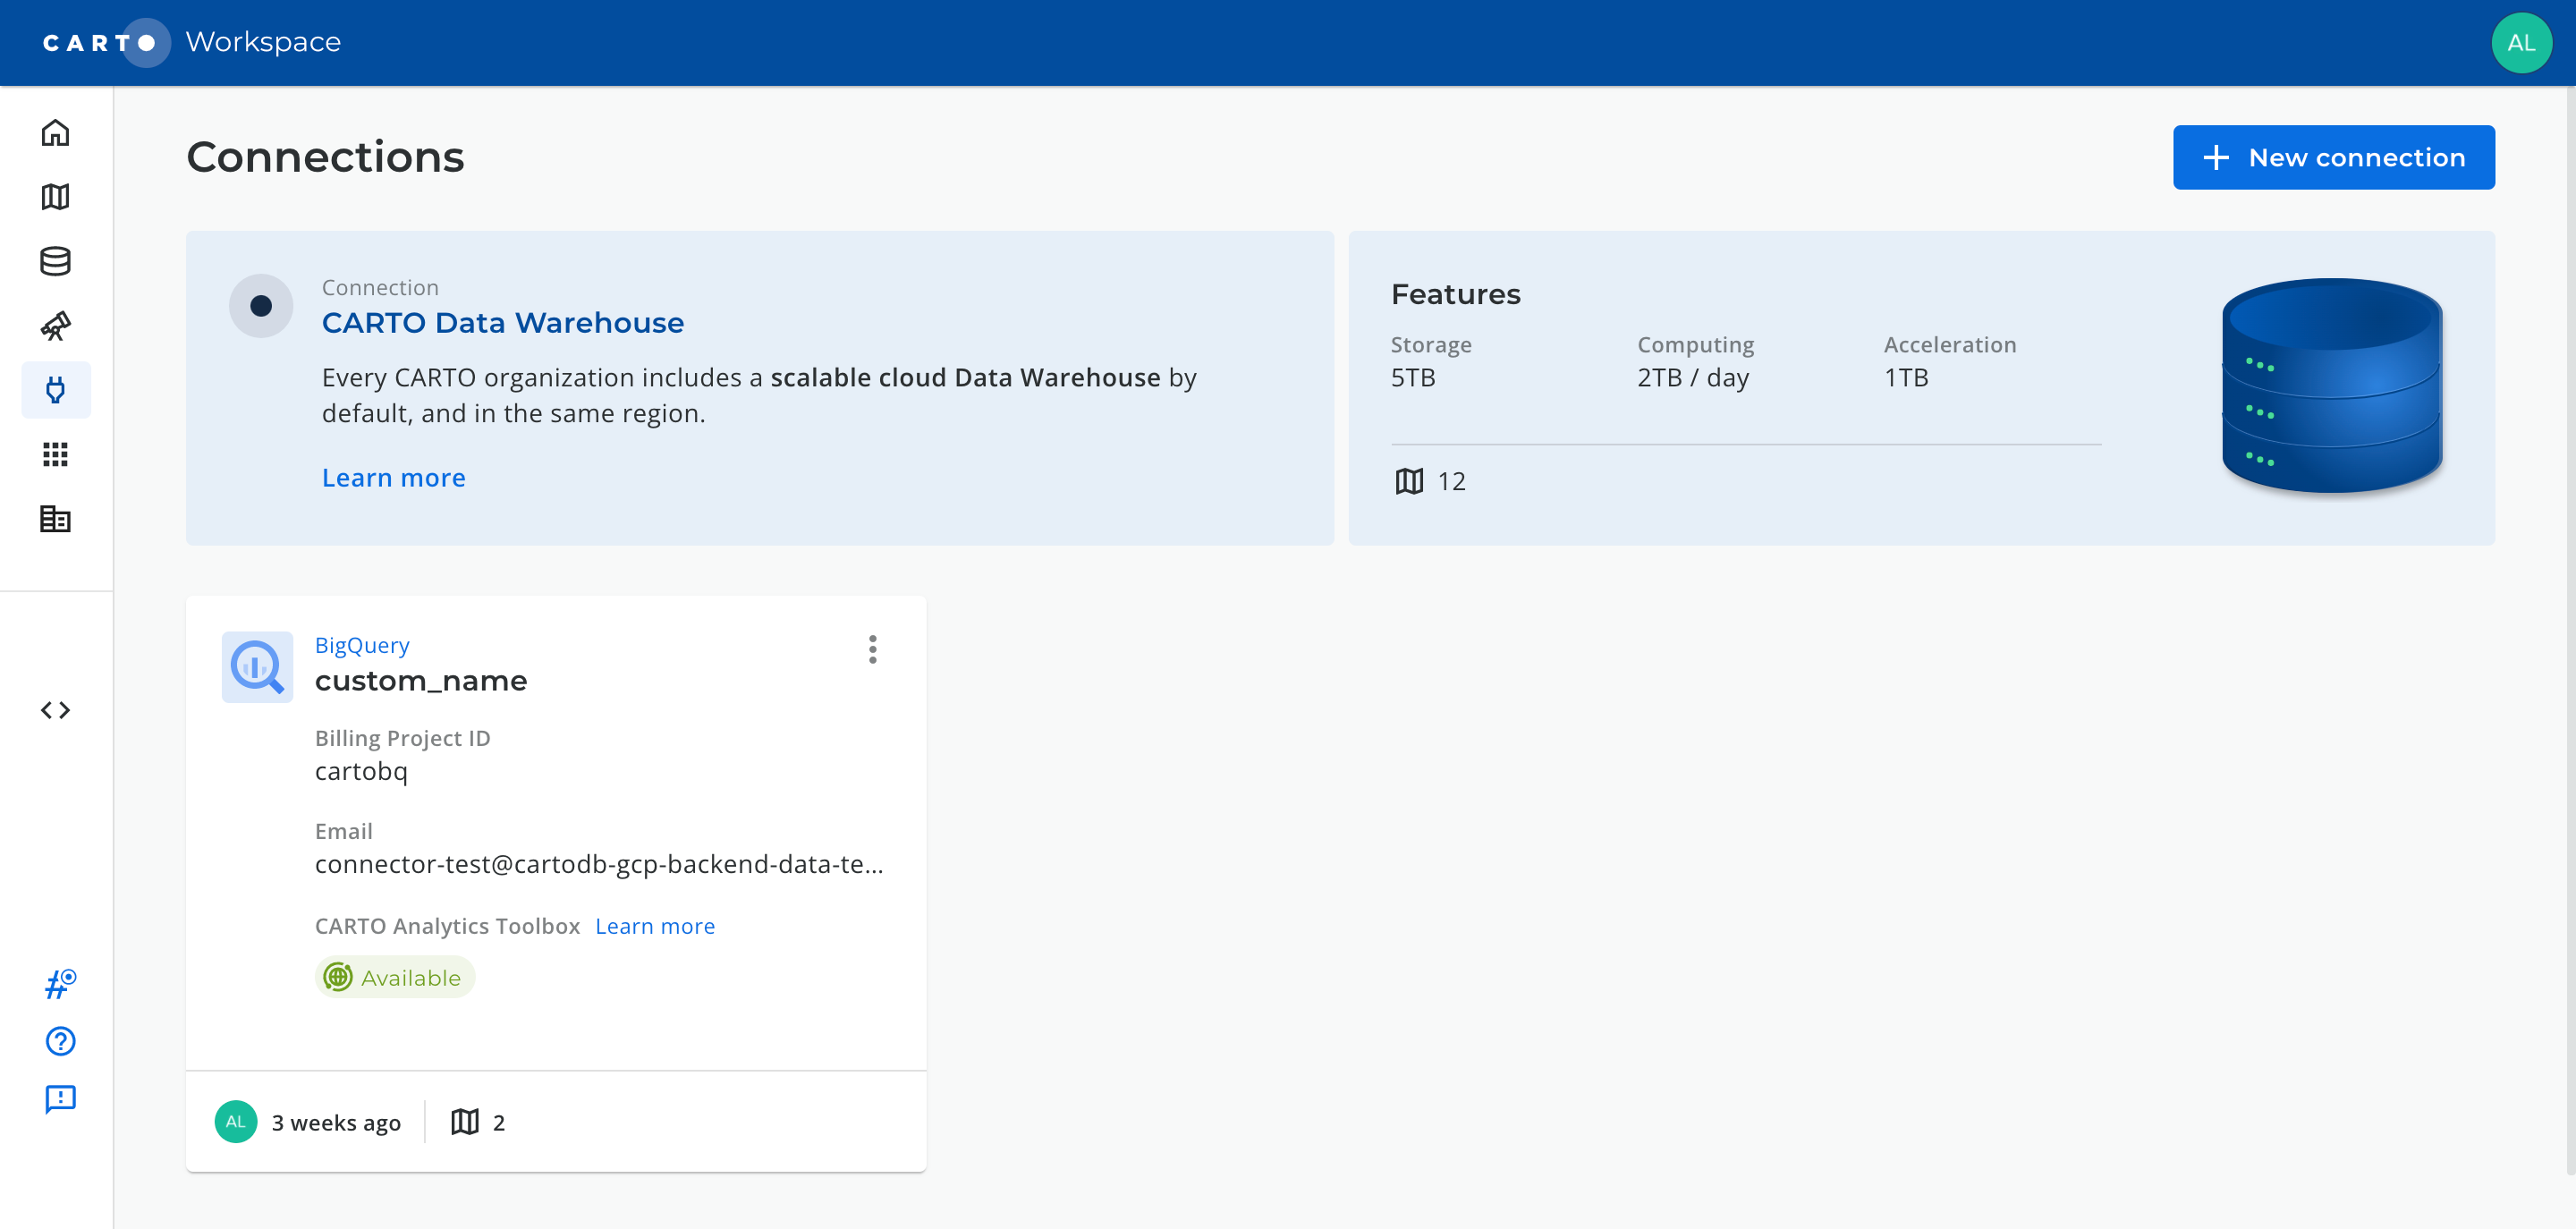Screen dimensions: 2576x1229
Task: Create a New connection
Action: [2333, 157]
